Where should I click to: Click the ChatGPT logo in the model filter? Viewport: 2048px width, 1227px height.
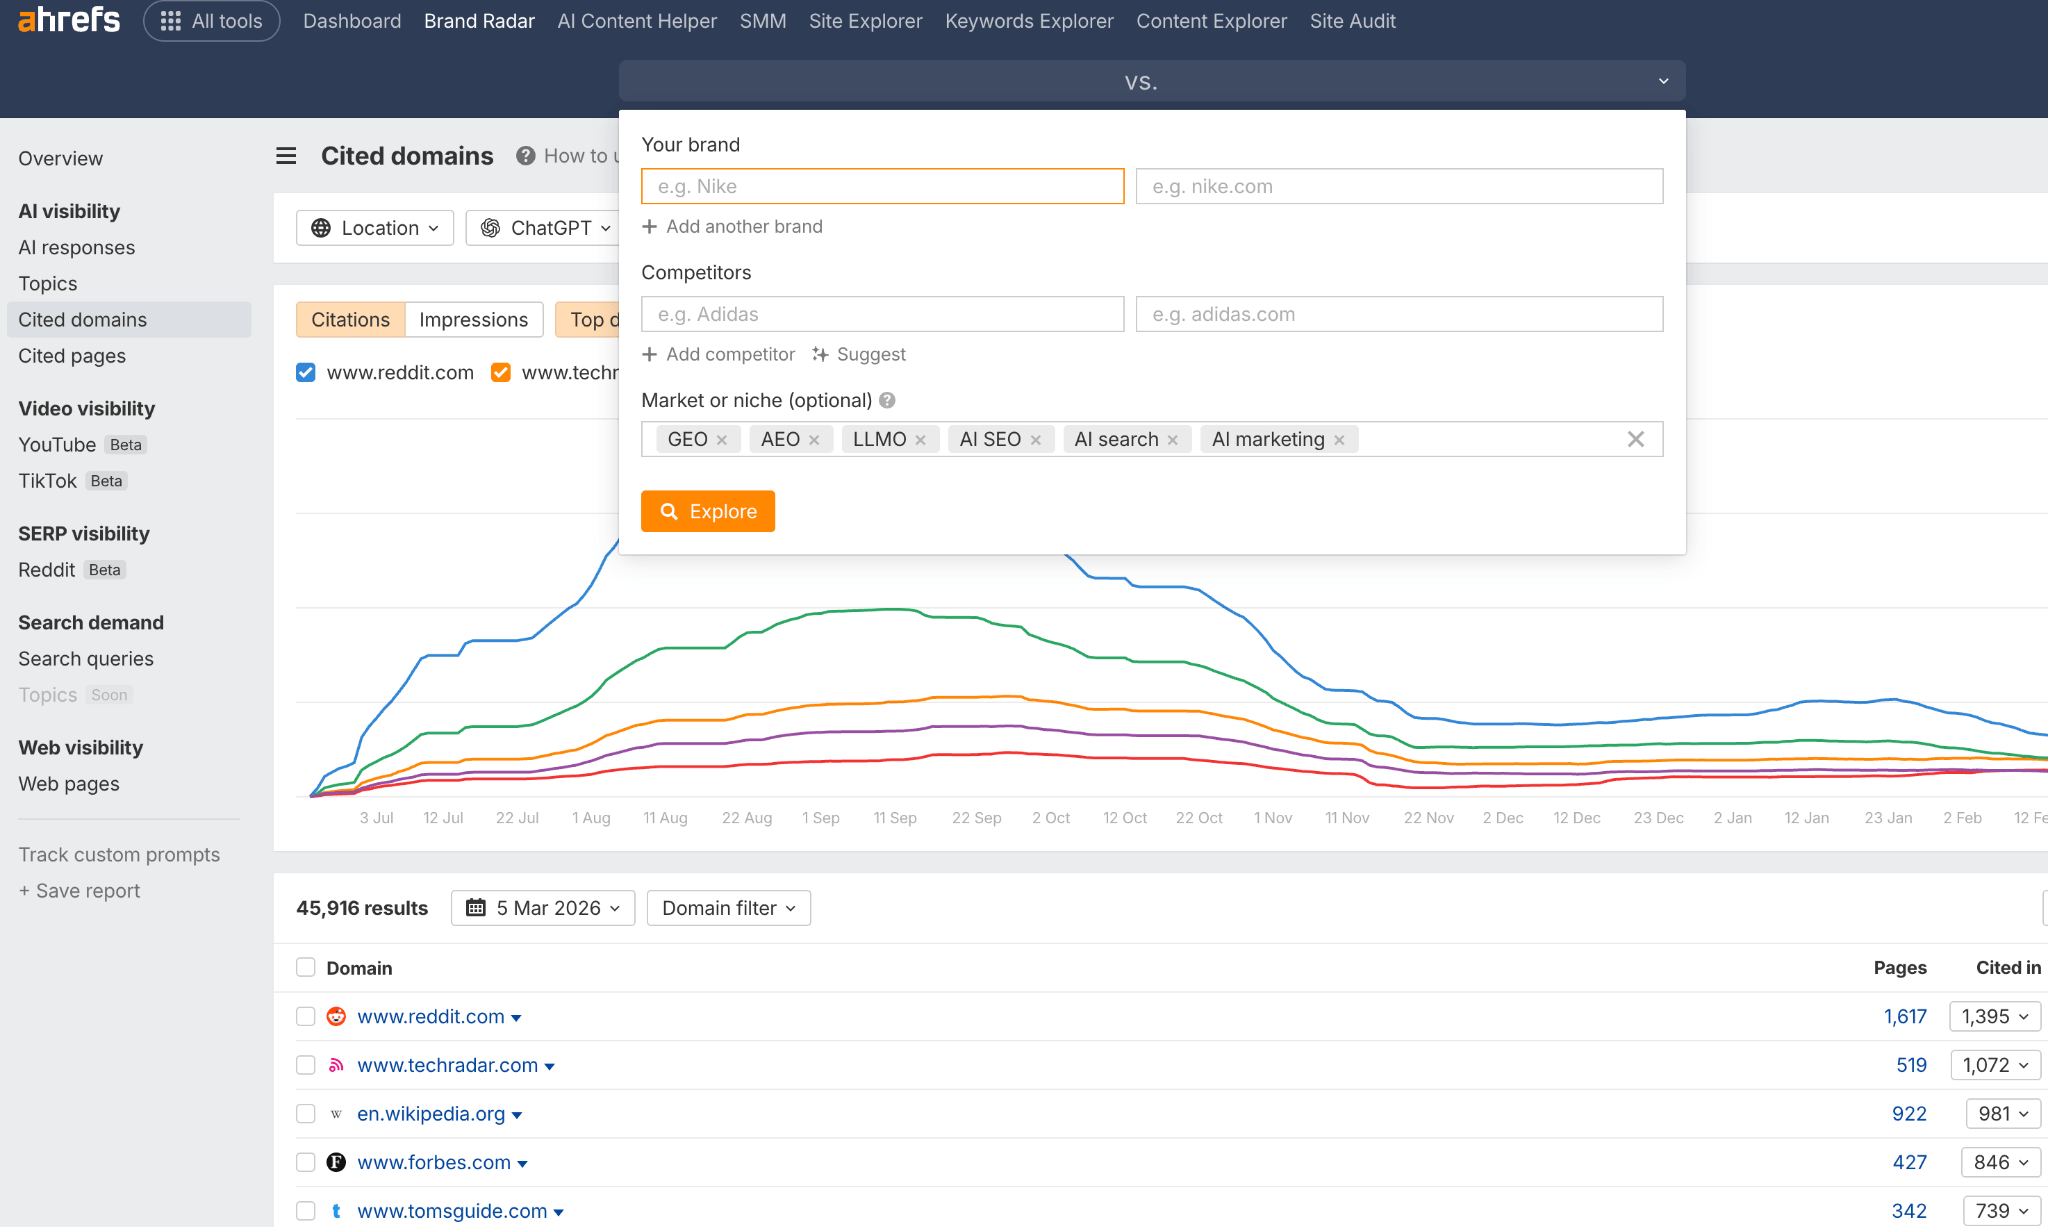pyautogui.click(x=491, y=228)
